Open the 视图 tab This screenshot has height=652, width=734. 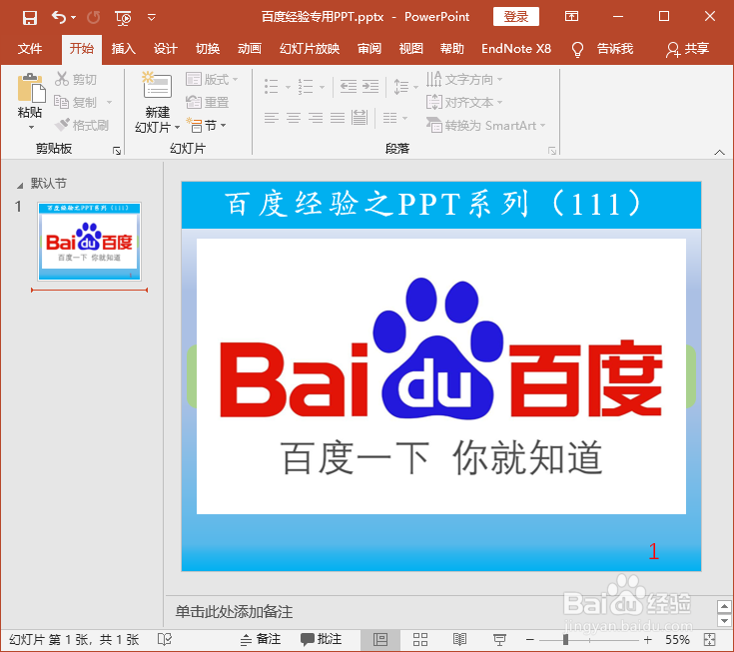coord(411,49)
